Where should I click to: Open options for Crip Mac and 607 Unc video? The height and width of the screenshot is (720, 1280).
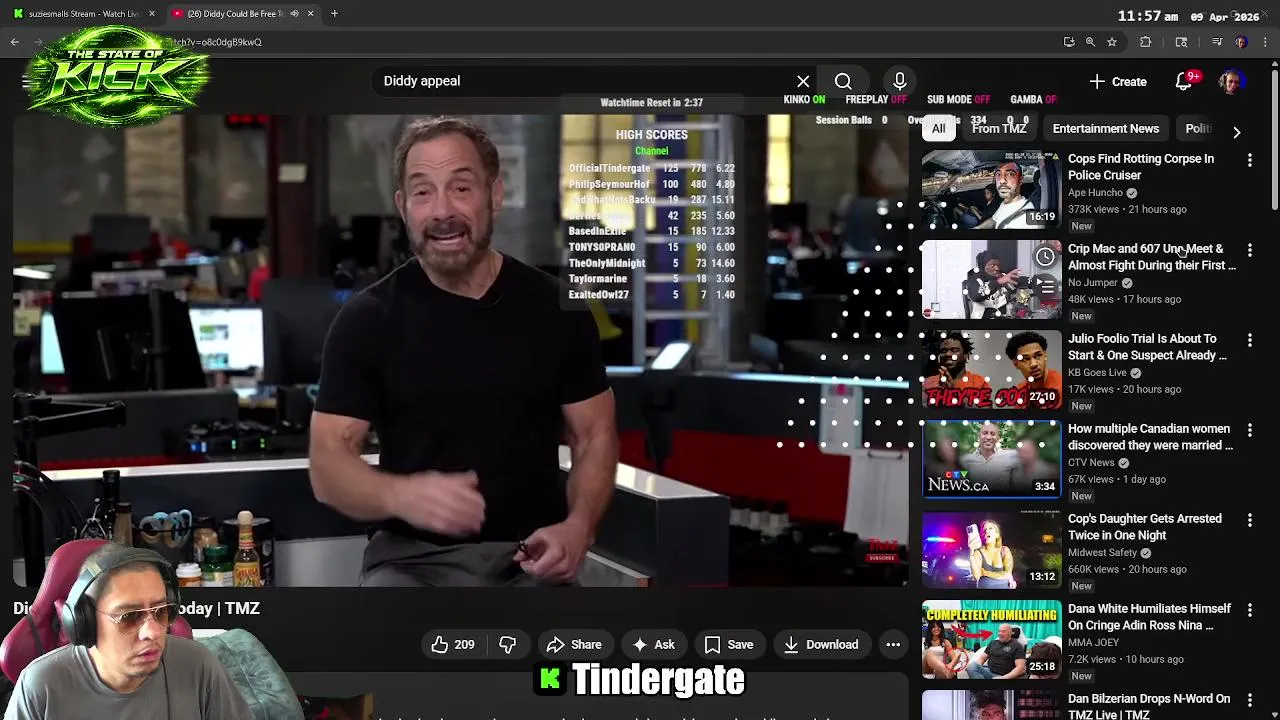[x=1249, y=250]
